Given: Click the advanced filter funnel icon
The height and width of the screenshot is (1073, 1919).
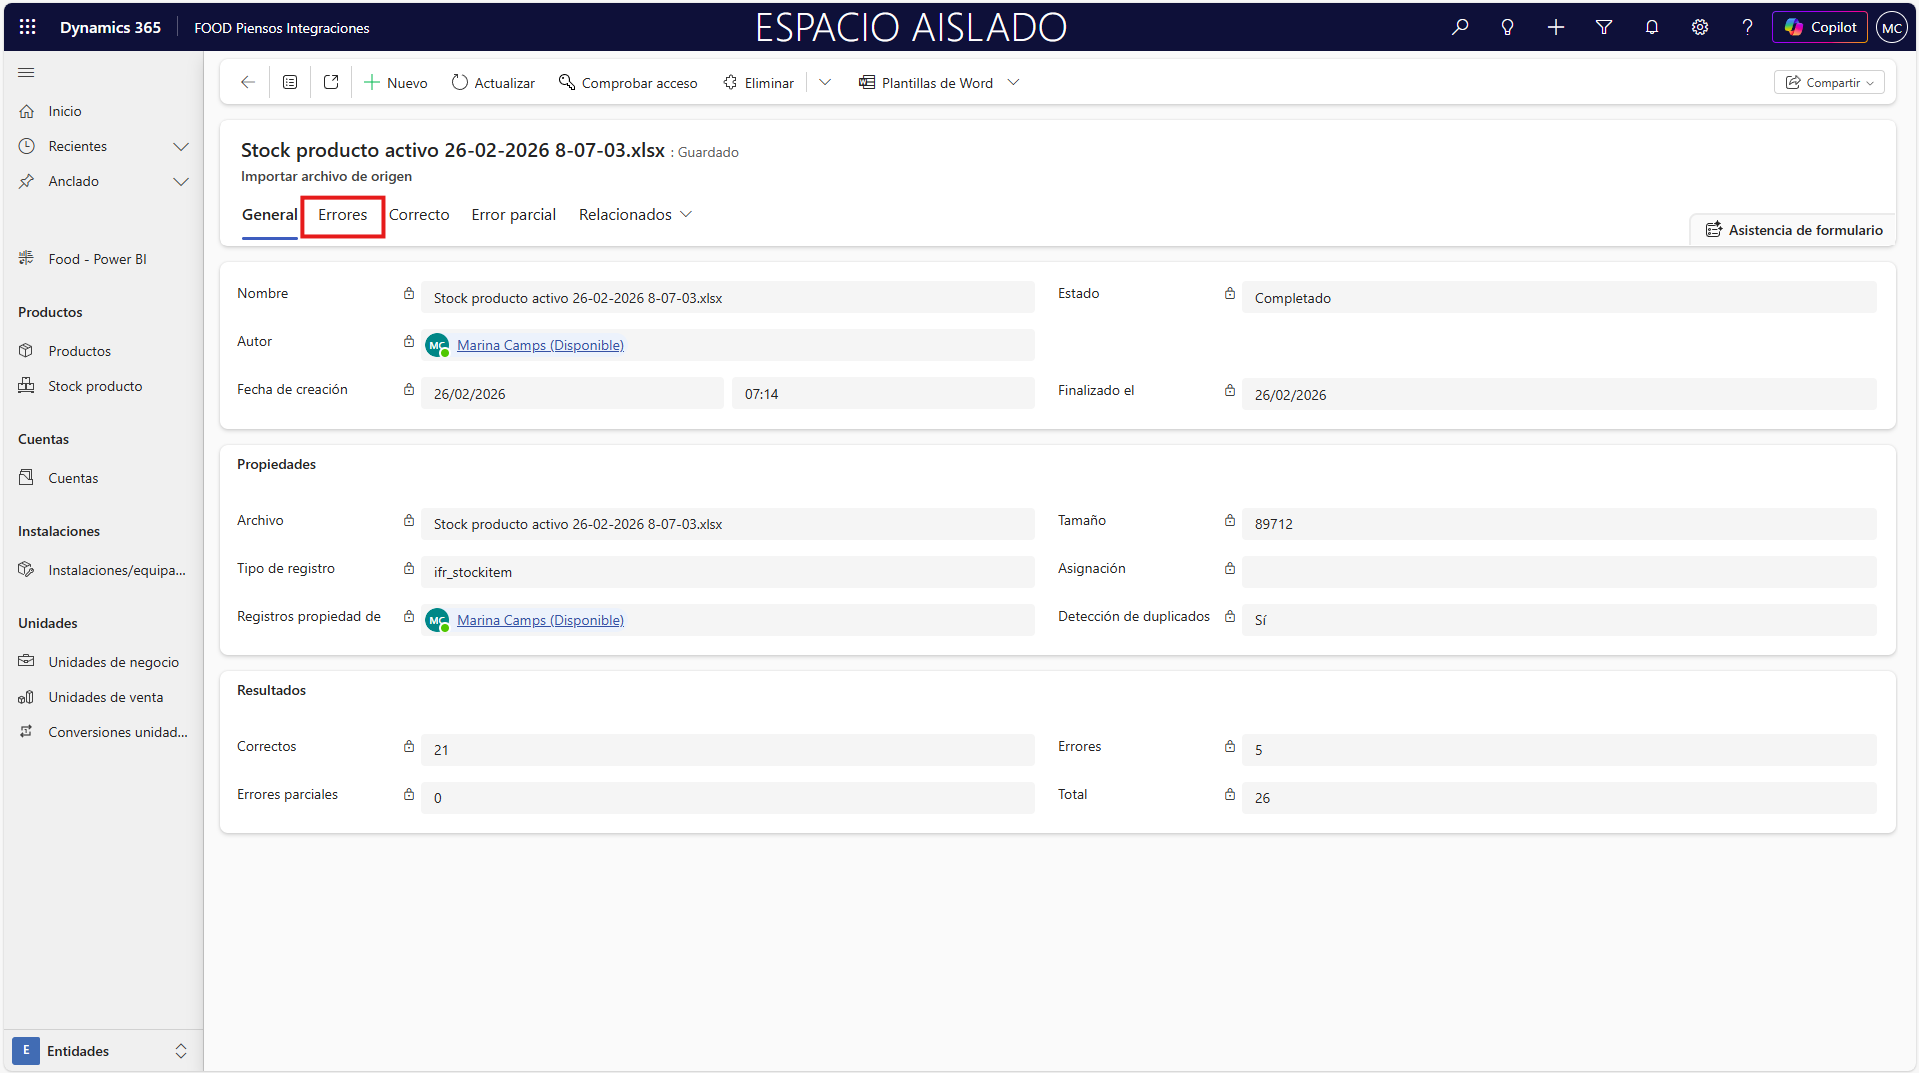Looking at the screenshot, I should [1603, 27].
